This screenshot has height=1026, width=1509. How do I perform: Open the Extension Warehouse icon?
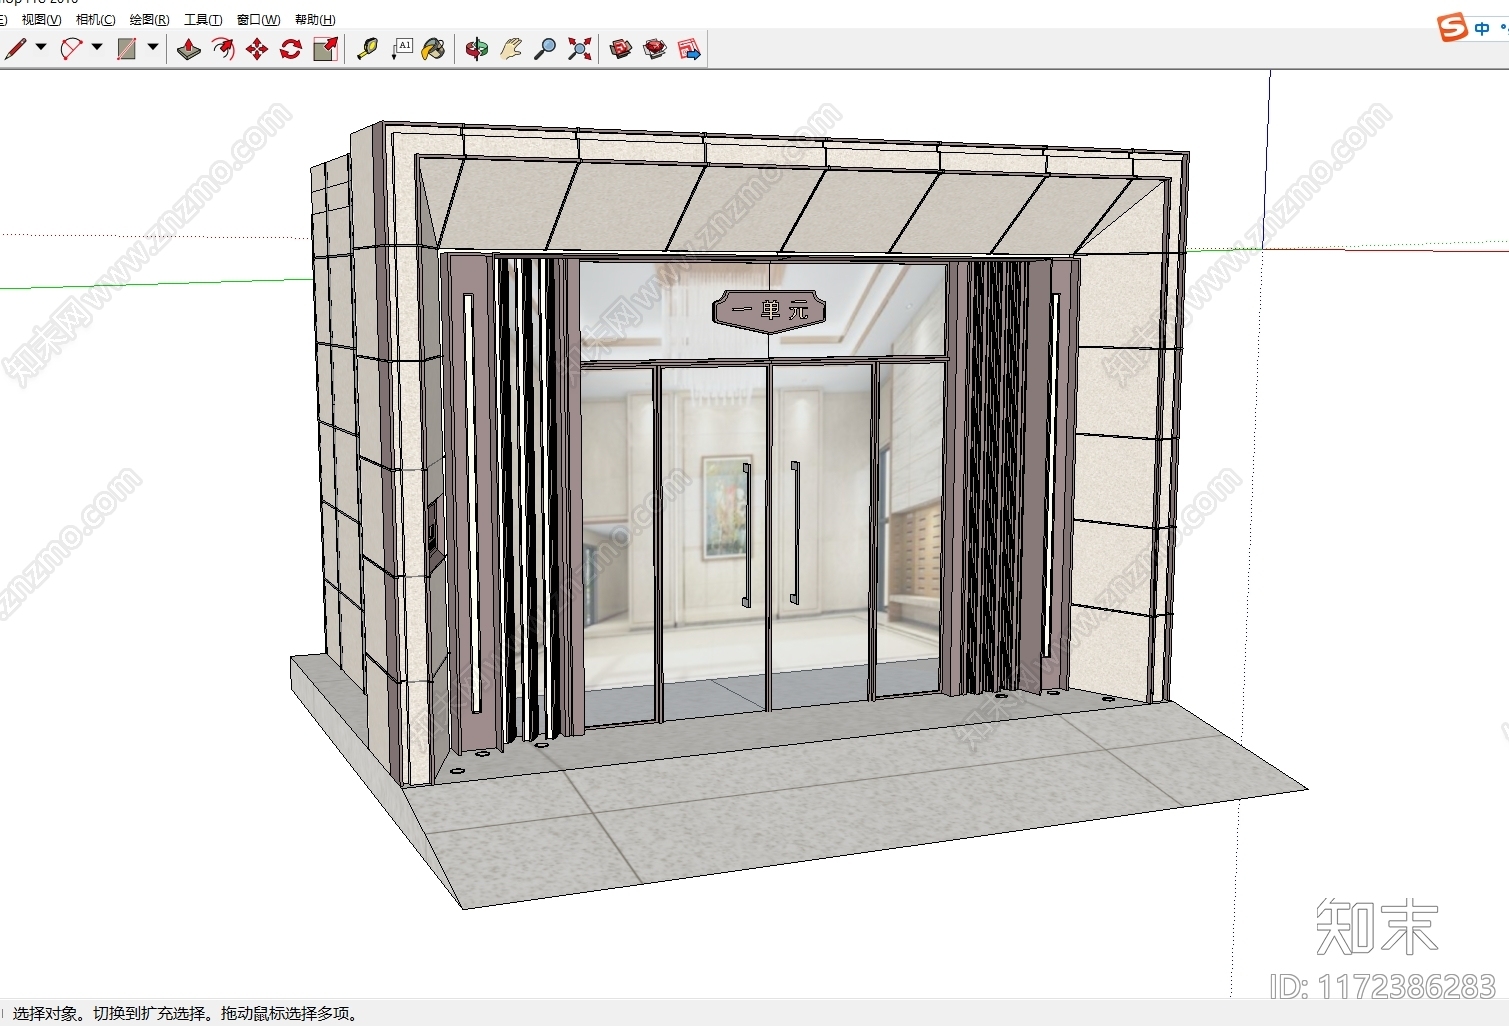pos(655,49)
